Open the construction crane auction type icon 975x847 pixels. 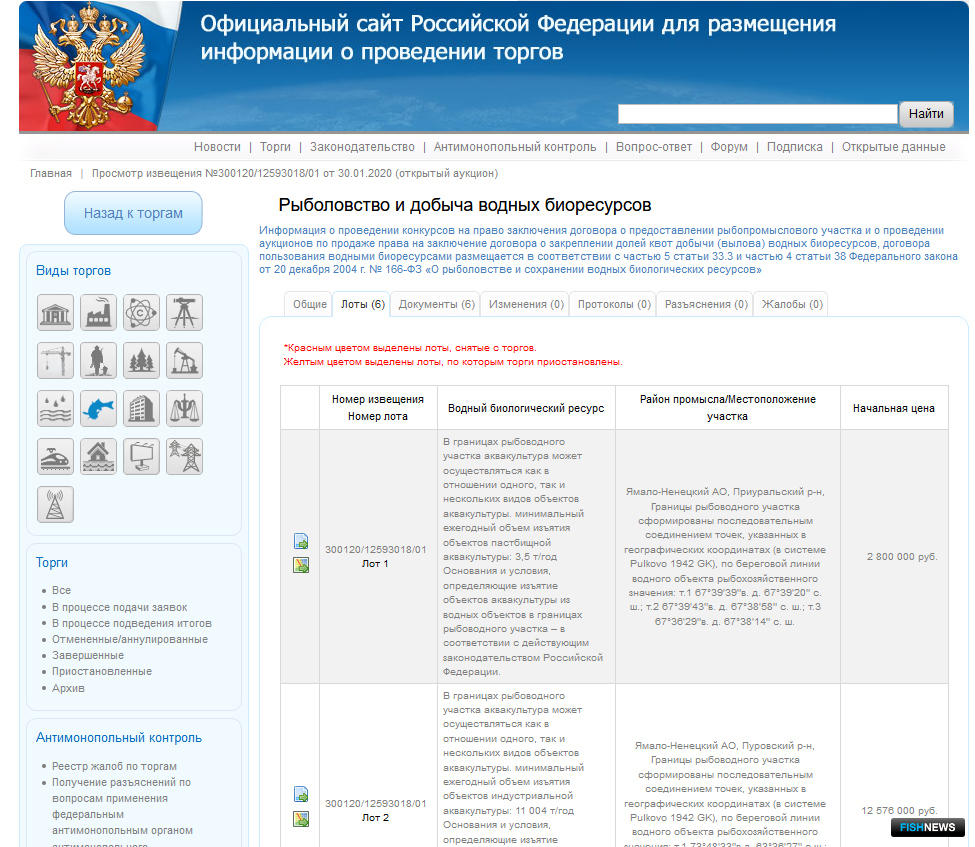pyautogui.click(x=55, y=360)
